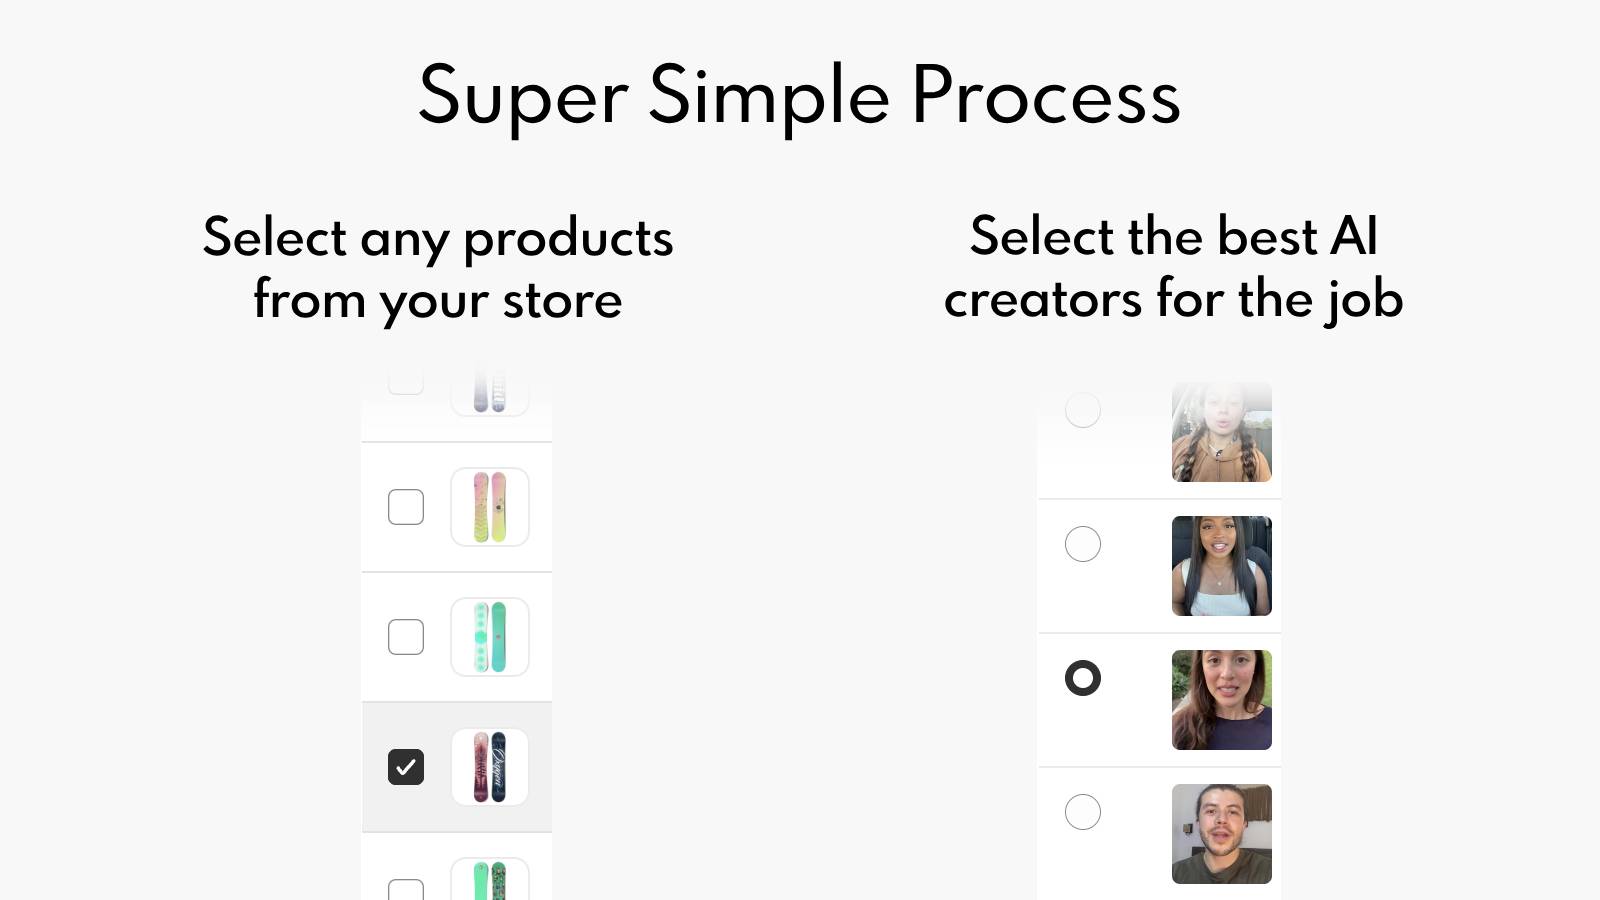The image size is (1600, 900).
Task: Open the car creator's video thumbnail
Action: (1221, 565)
